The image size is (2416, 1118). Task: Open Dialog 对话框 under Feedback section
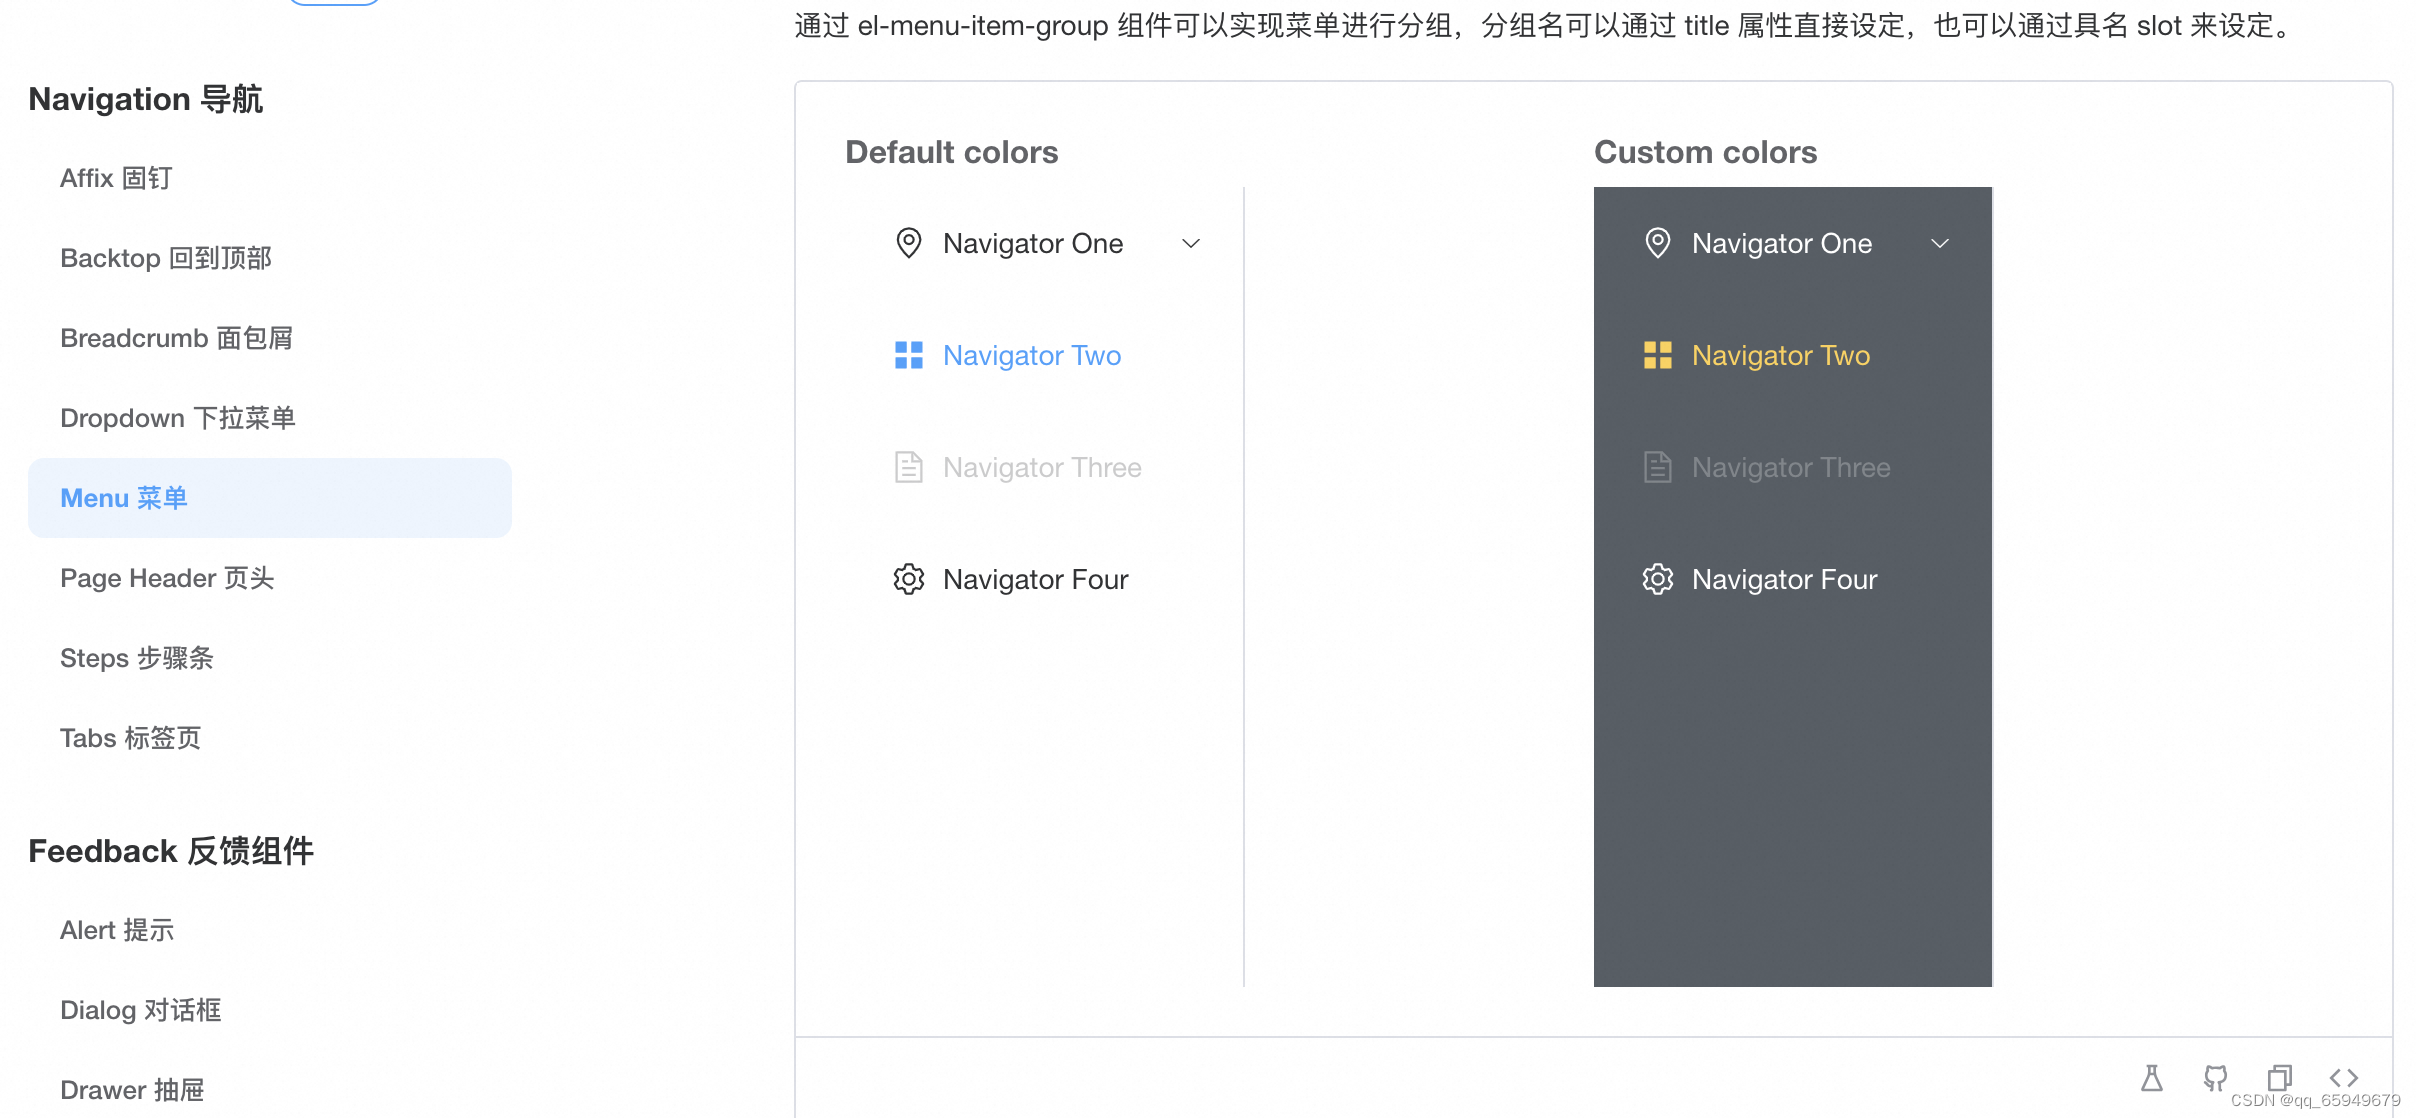tap(140, 1010)
